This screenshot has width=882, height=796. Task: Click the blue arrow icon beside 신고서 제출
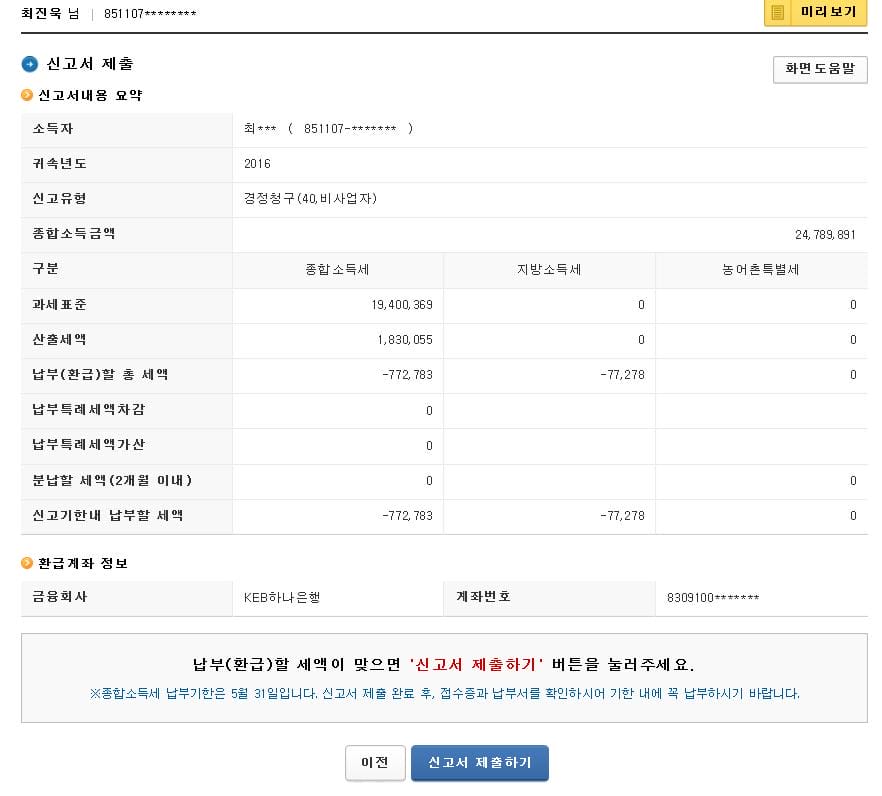point(30,64)
